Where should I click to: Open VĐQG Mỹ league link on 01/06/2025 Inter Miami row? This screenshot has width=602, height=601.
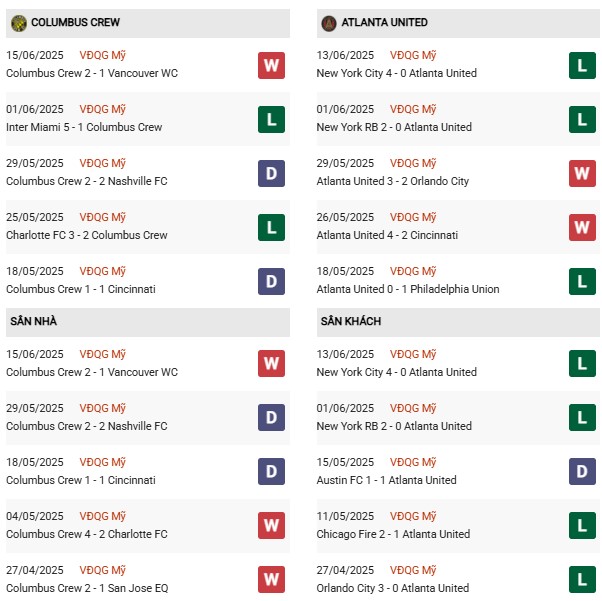(103, 109)
